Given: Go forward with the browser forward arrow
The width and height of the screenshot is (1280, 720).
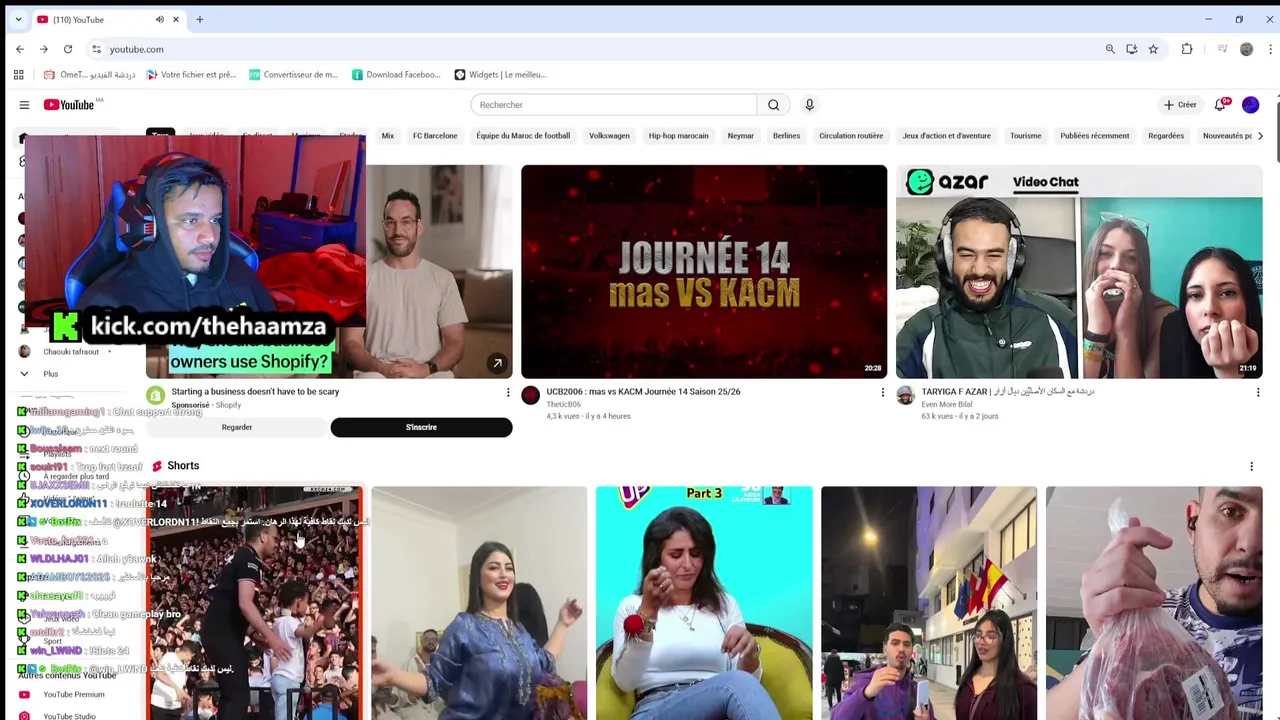Looking at the screenshot, I should [x=44, y=49].
